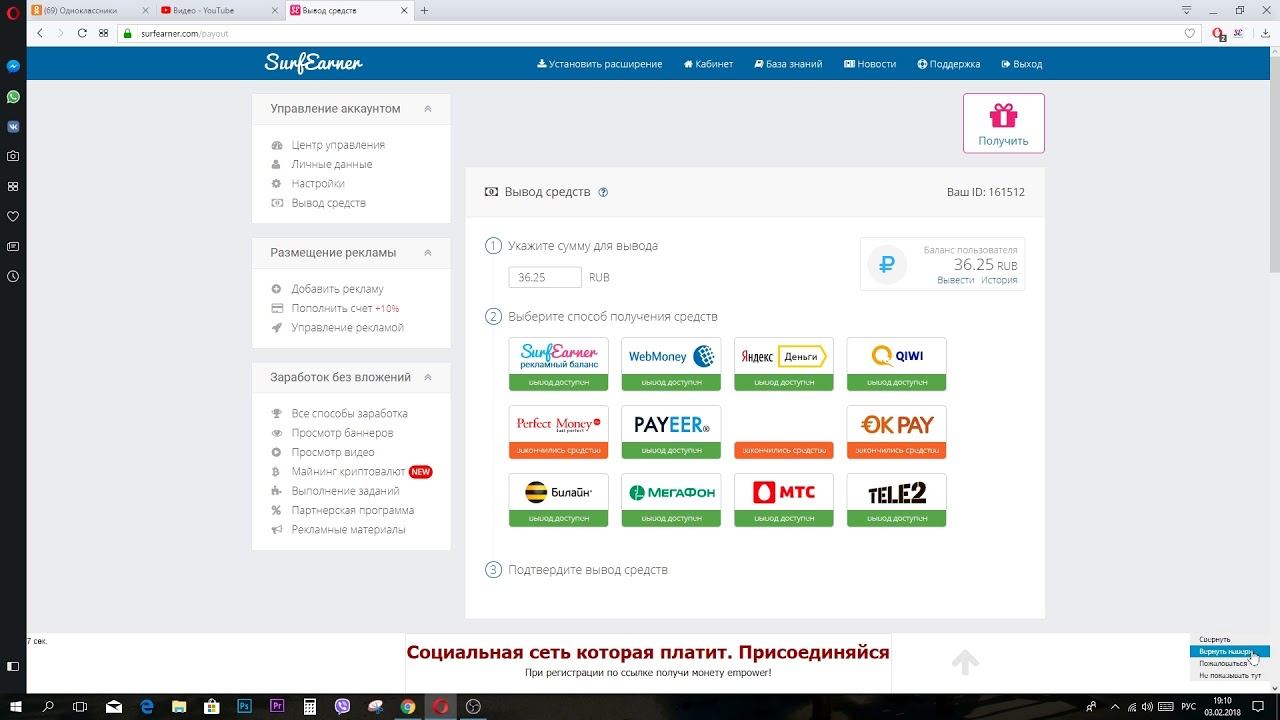Collapse the Заработок без вложений section
1280x720 pixels.
coord(428,378)
